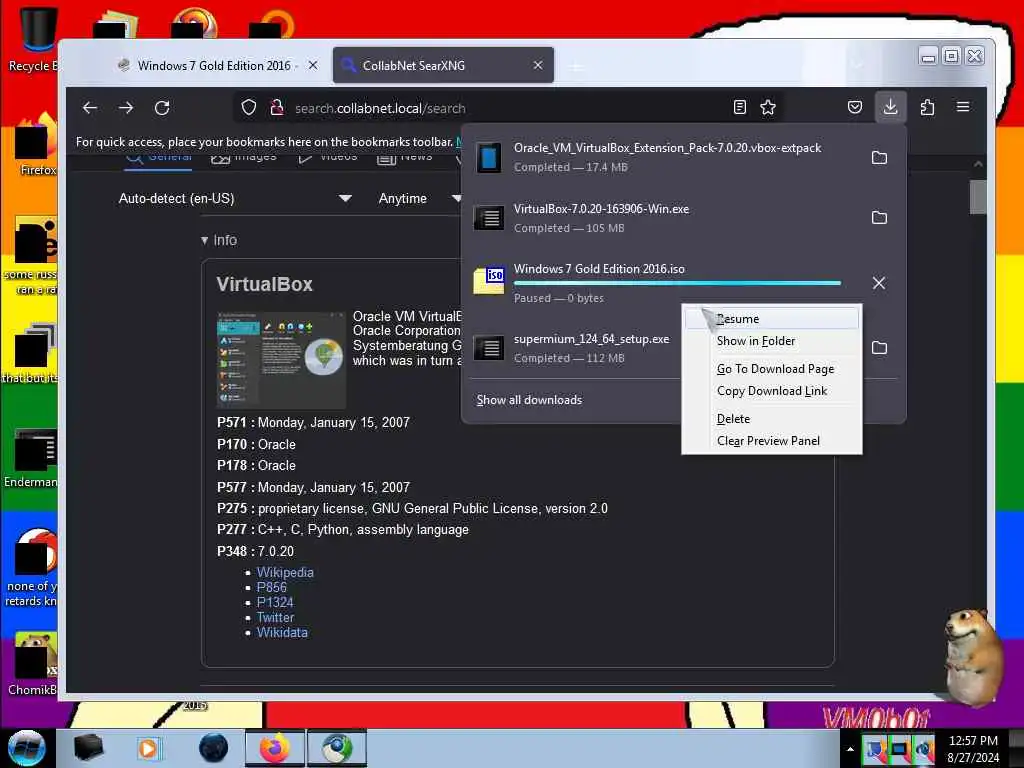Image resolution: width=1024 pixels, height=768 pixels.
Task: Open the P1324 link
Action: tap(275, 602)
